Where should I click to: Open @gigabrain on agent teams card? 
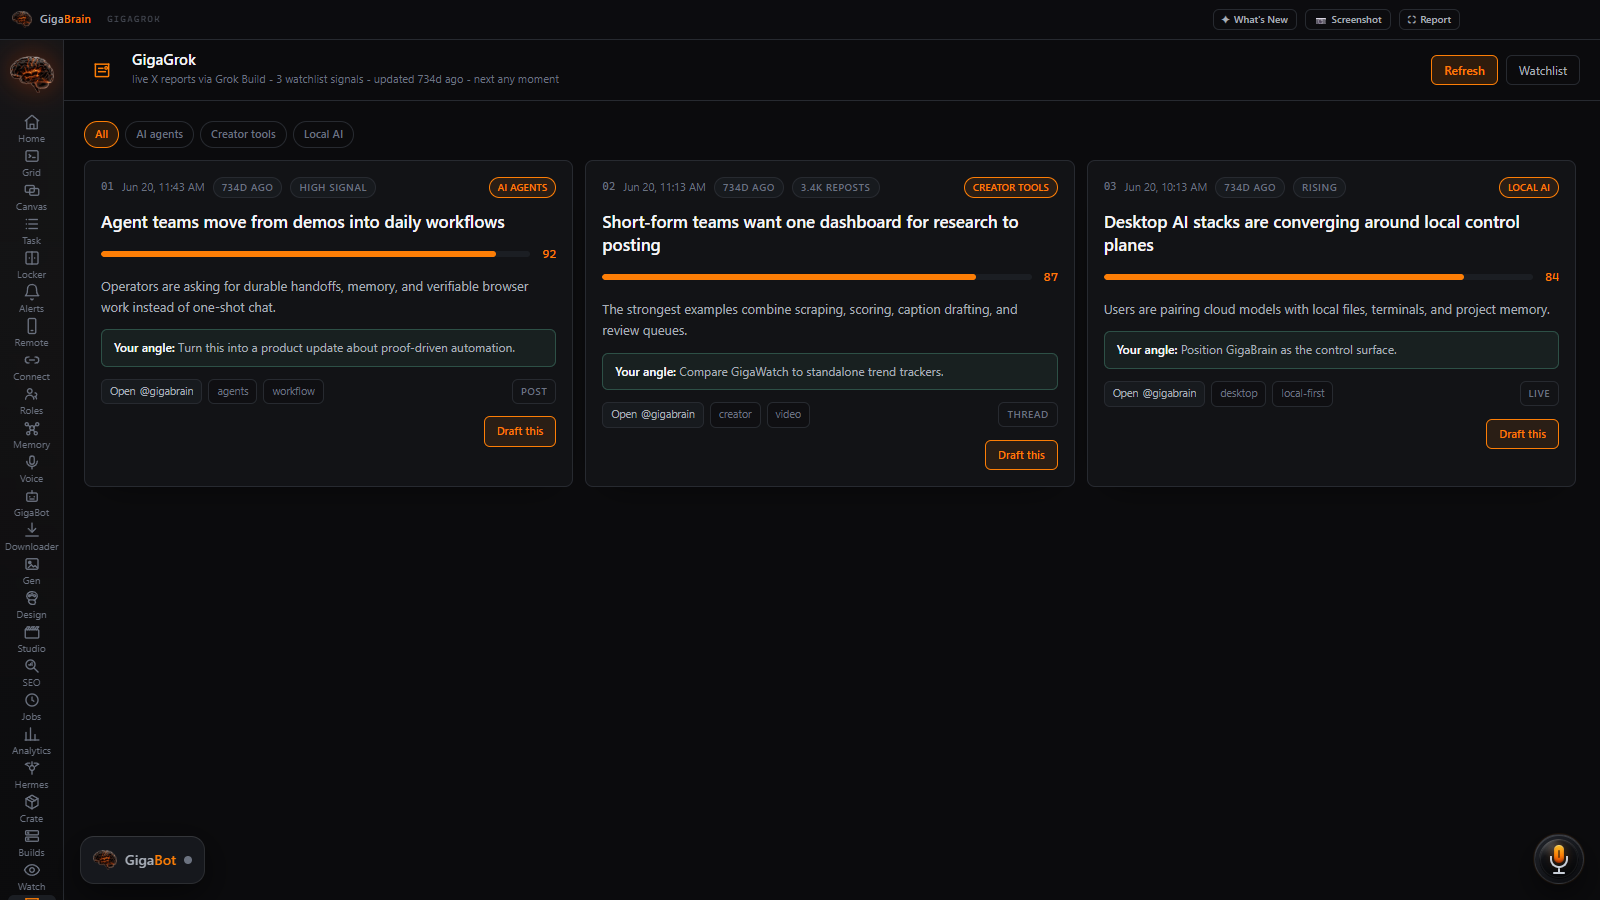pyautogui.click(x=151, y=391)
